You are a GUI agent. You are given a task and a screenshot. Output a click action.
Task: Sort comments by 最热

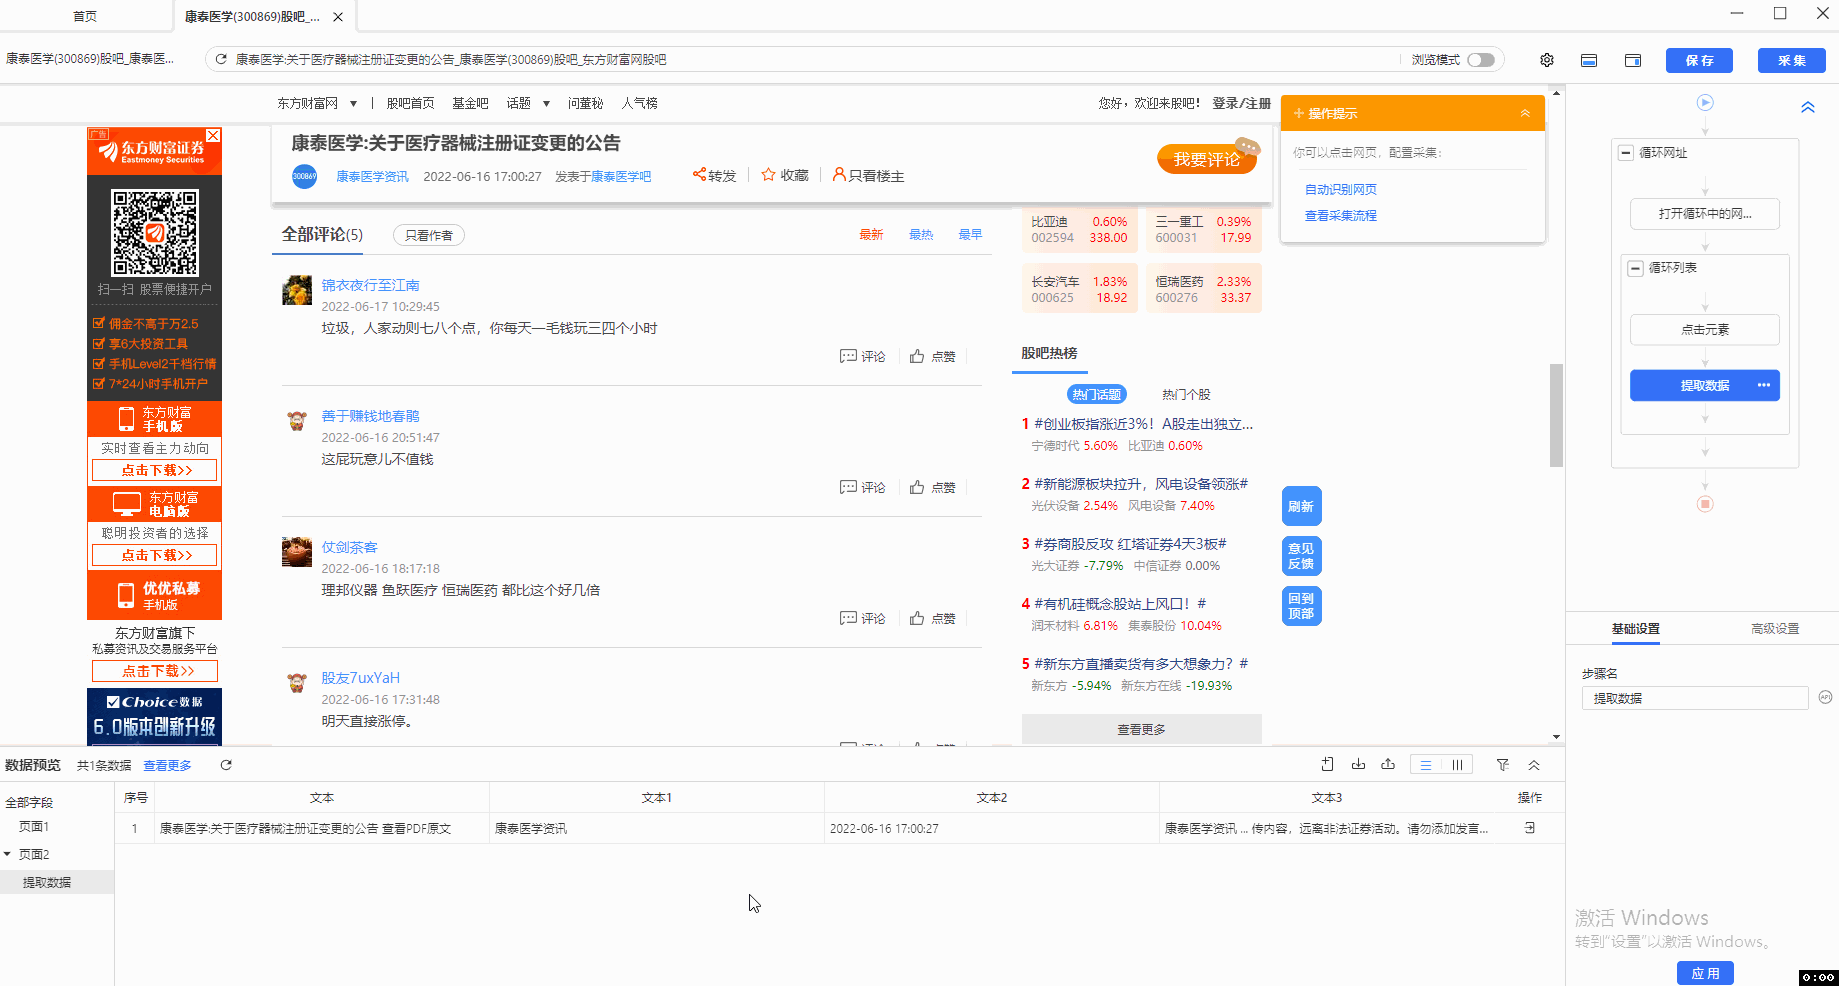point(921,235)
